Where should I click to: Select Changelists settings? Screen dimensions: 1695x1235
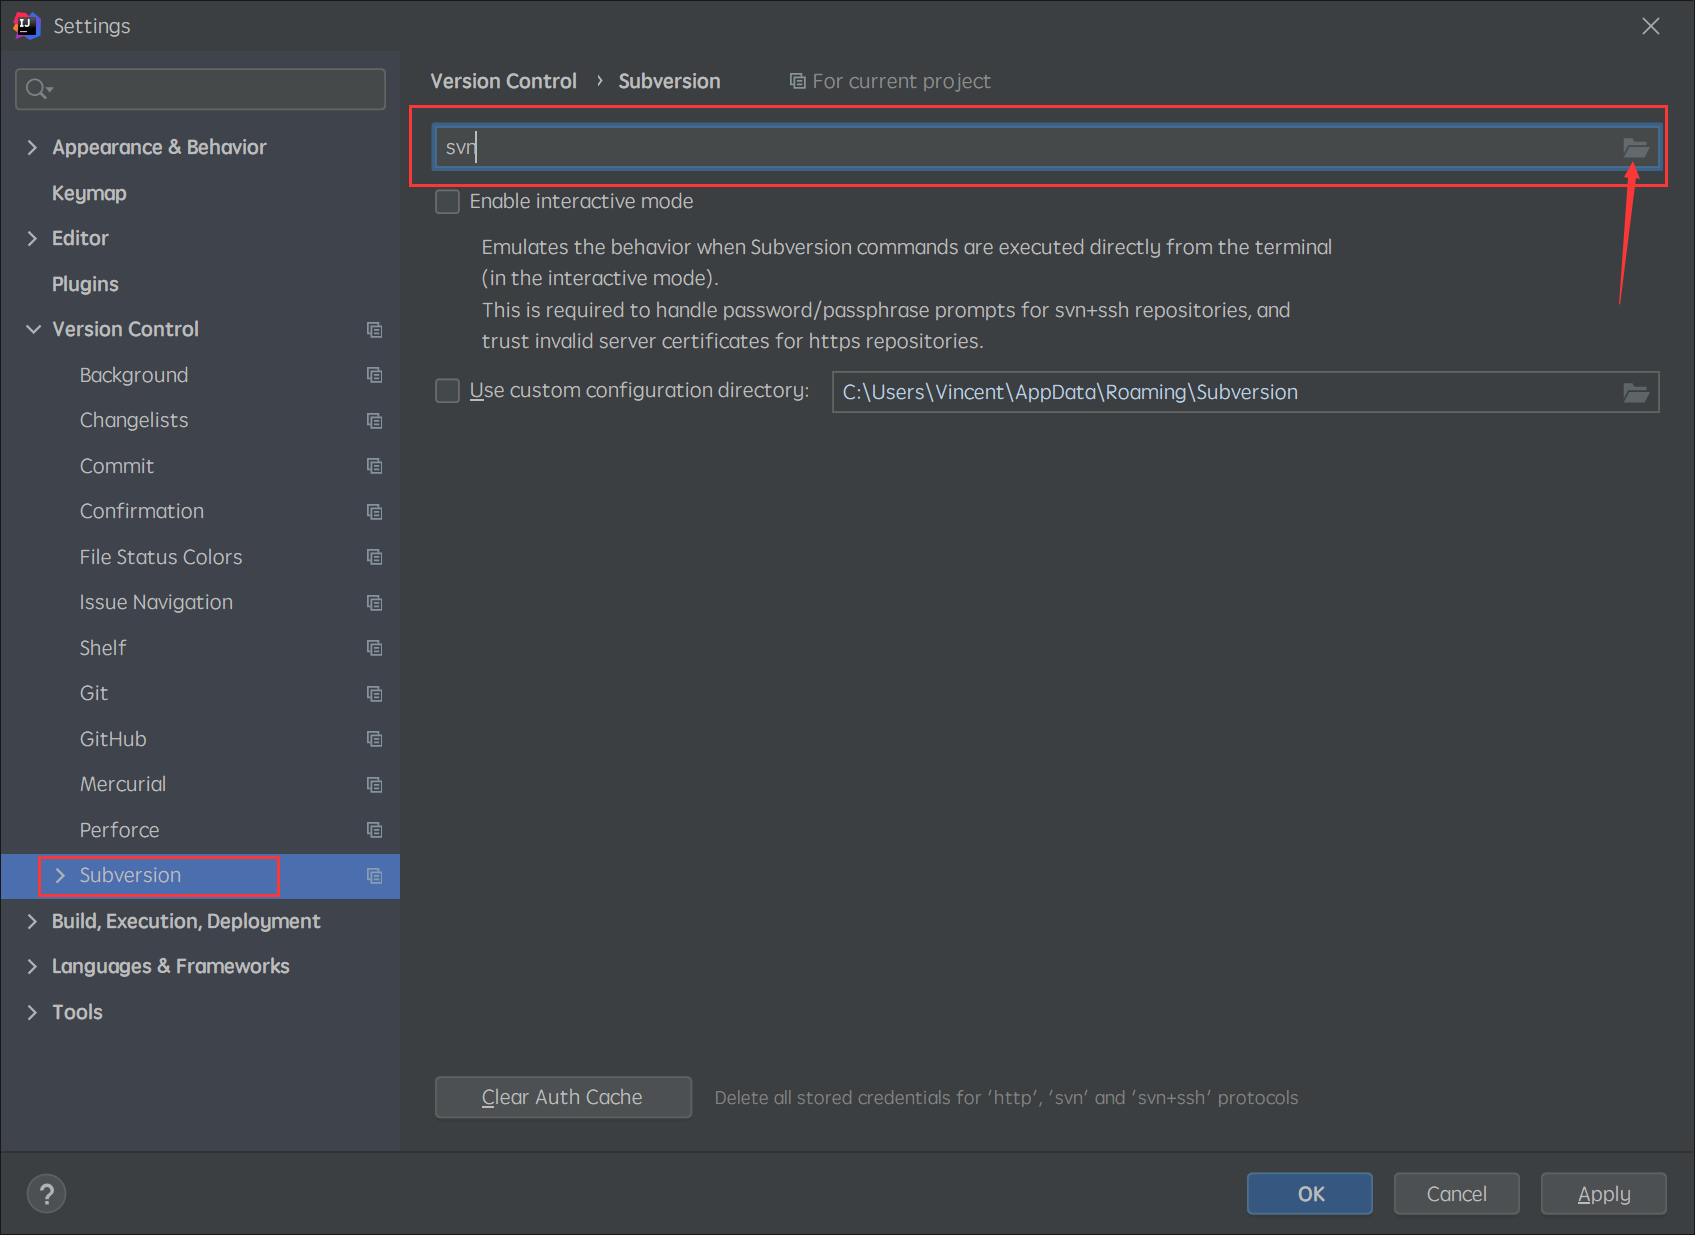[134, 421]
